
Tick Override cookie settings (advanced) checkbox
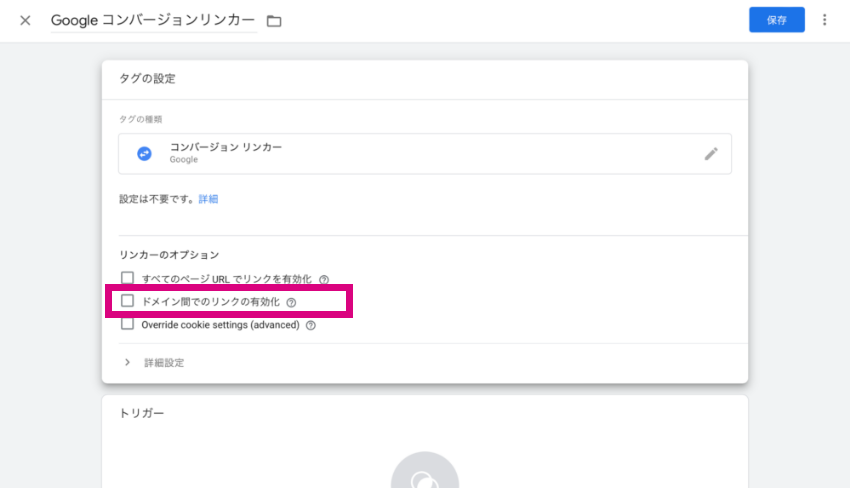click(x=127, y=324)
